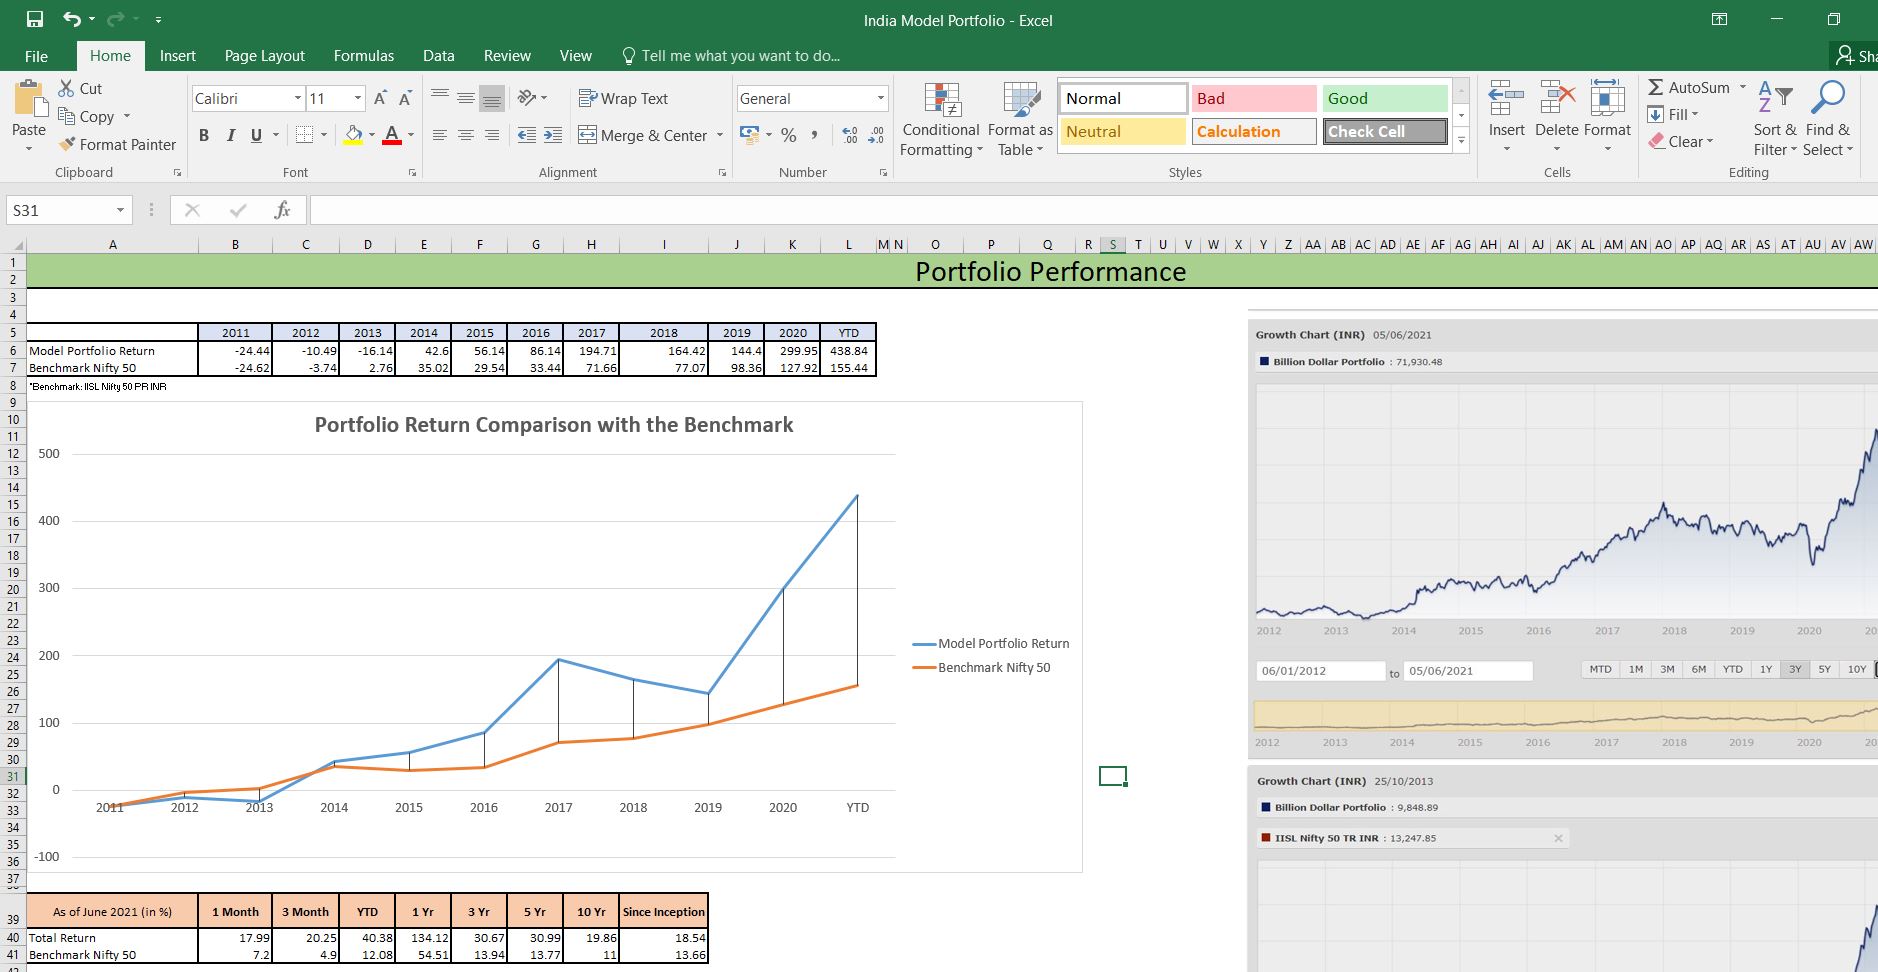Open Format as Table gallery
The width and height of the screenshot is (1878, 972).
(x=1020, y=119)
